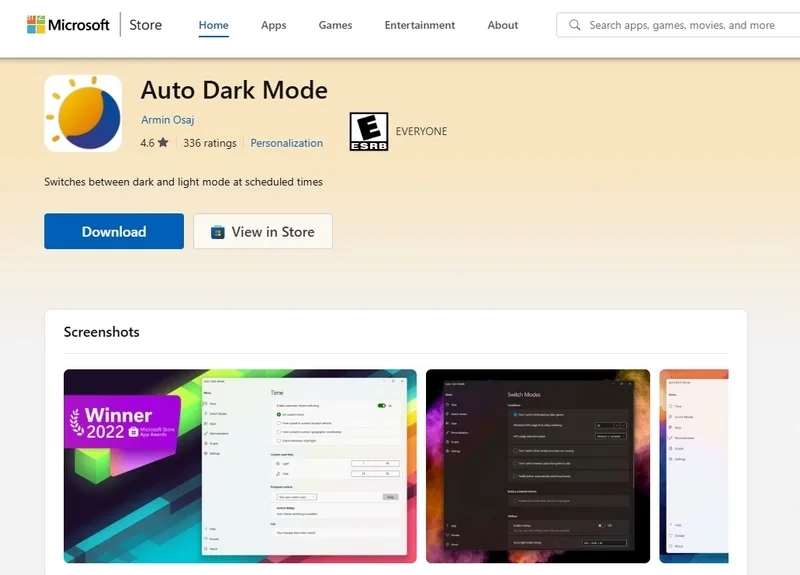Open the Games tab

(335, 25)
